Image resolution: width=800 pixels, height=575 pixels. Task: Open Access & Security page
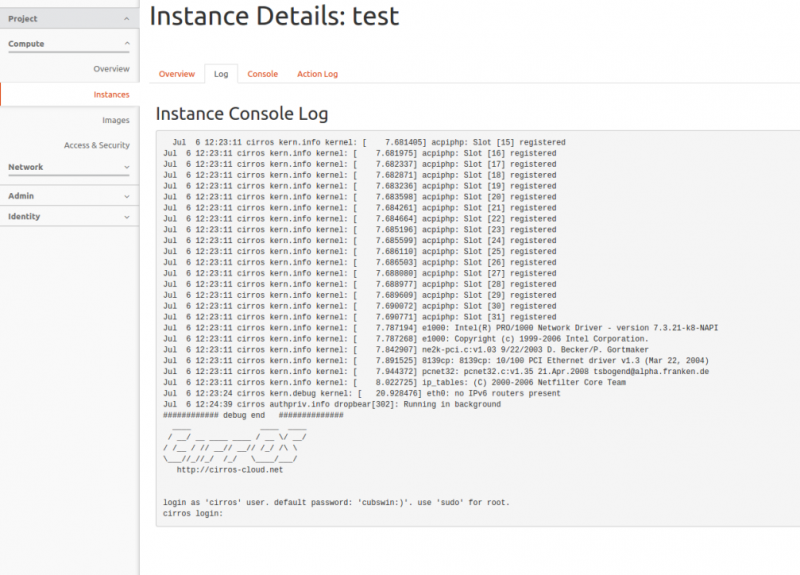click(x=96, y=145)
